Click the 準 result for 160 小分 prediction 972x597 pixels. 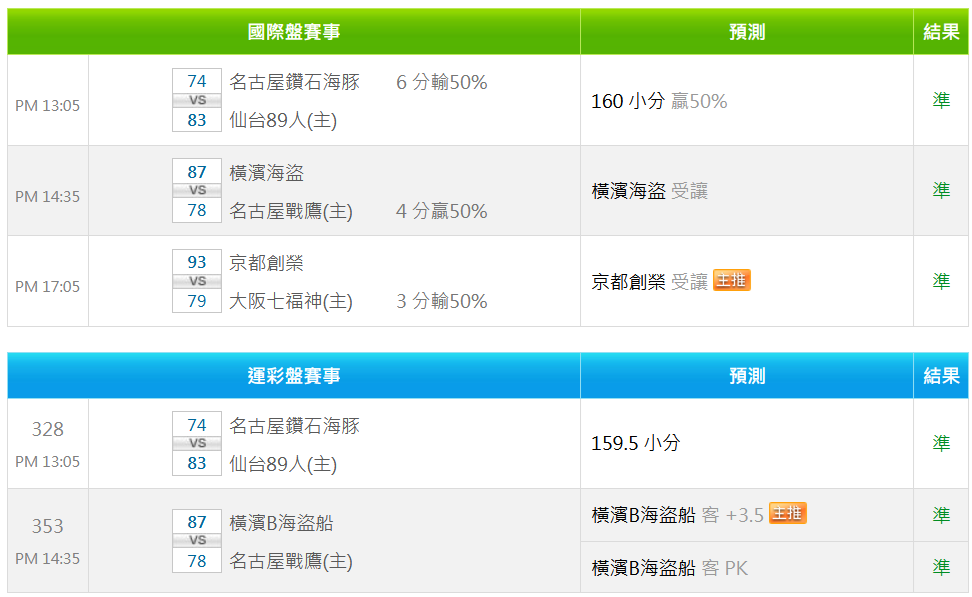(940, 101)
